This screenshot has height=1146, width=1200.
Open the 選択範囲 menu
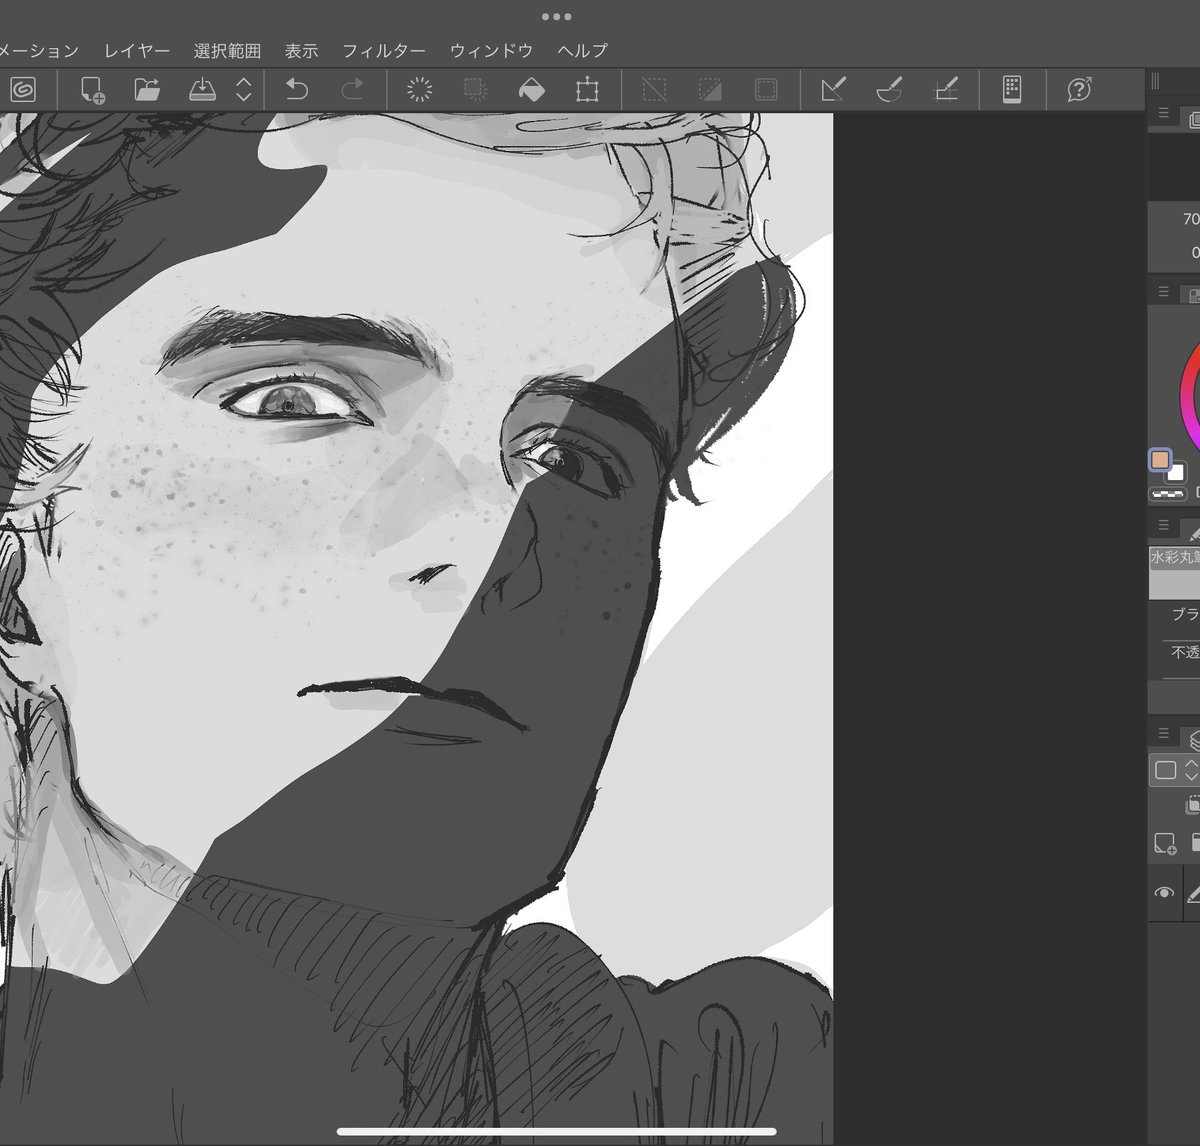227,50
